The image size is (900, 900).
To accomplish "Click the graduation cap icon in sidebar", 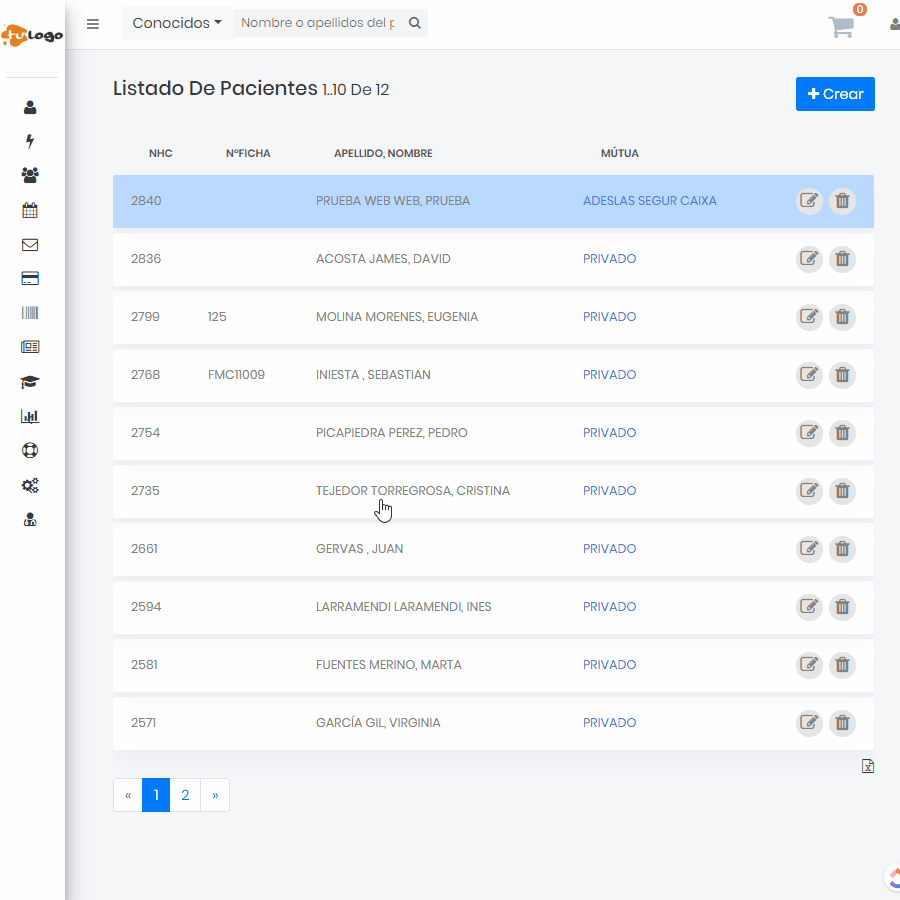I will (x=30, y=382).
